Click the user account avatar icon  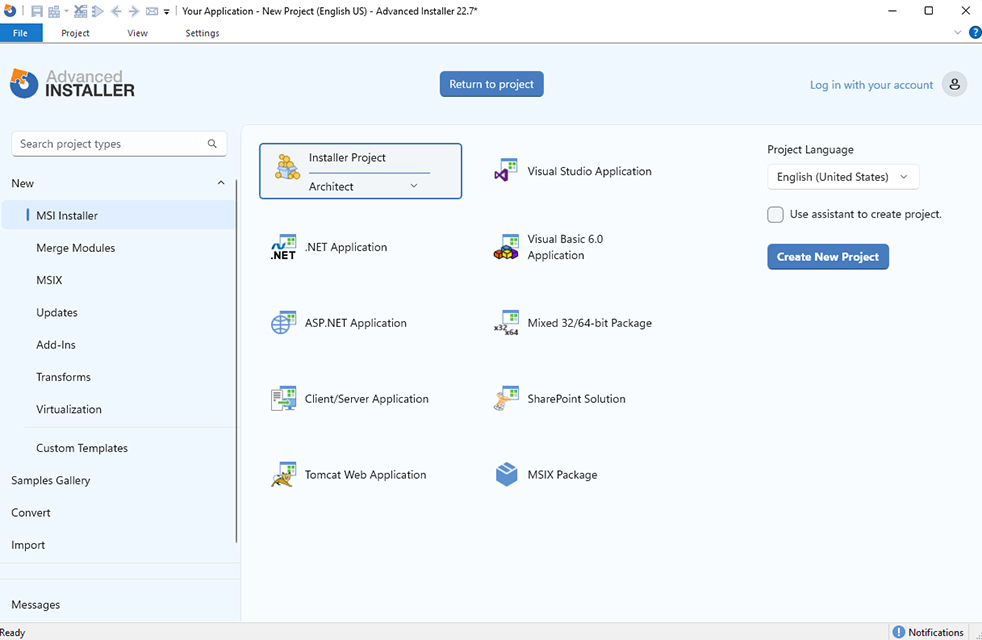pyautogui.click(x=955, y=85)
